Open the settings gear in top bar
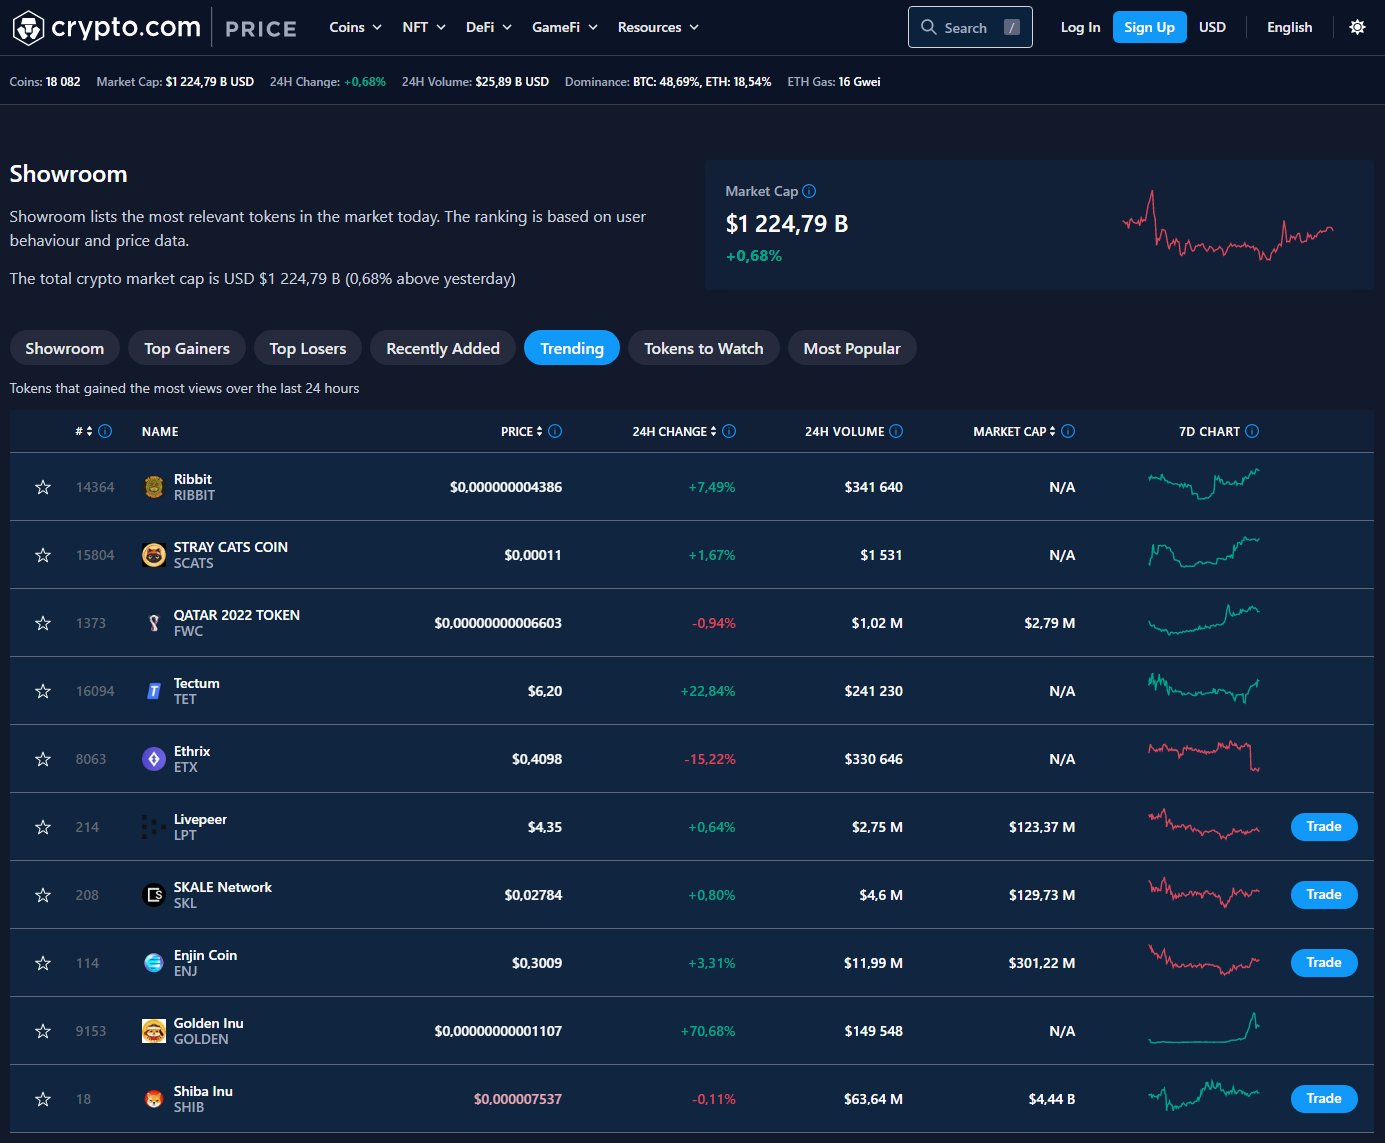 1357,27
